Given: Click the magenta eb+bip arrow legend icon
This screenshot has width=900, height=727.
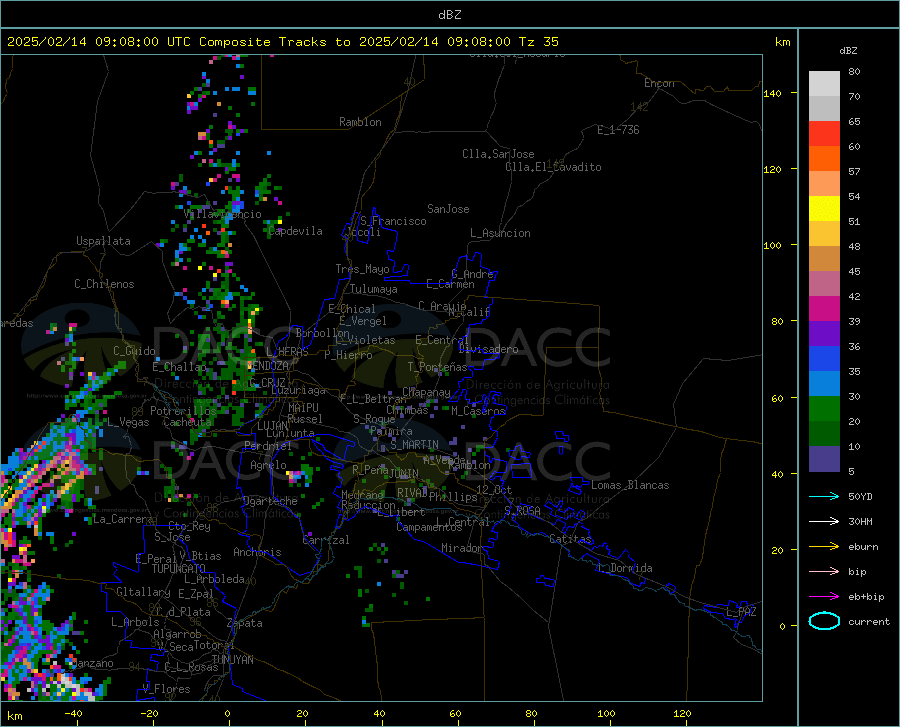Looking at the screenshot, I should pyautogui.click(x=824, y=597).
